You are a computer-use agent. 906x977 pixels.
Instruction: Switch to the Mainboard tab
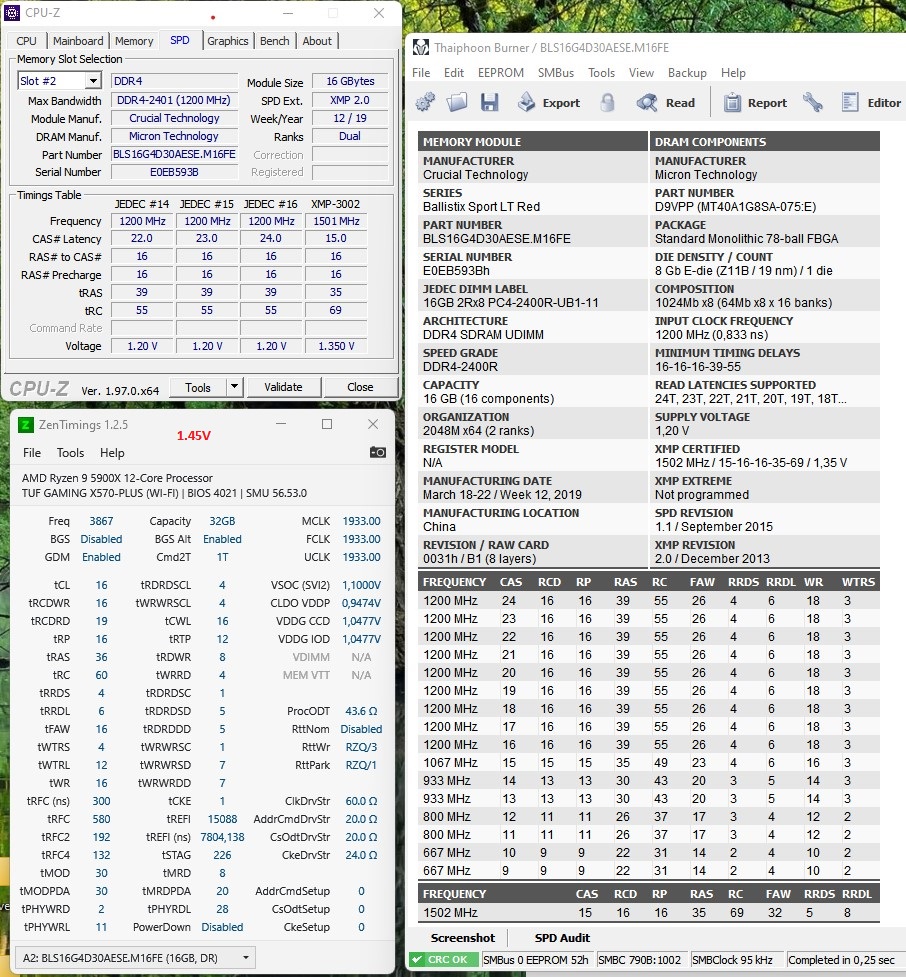(x=78, y=41)
